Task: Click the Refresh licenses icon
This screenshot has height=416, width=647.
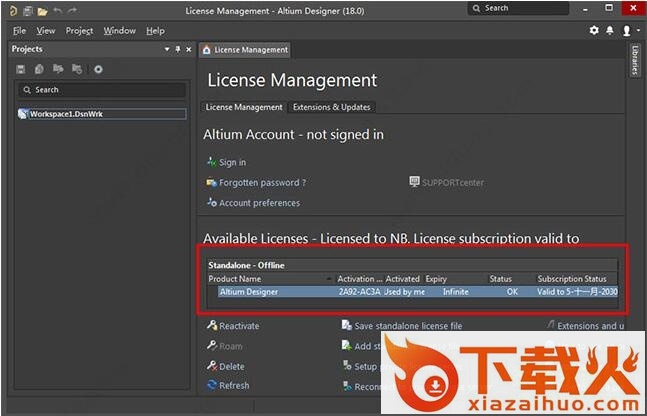Action: pos(212,385)
